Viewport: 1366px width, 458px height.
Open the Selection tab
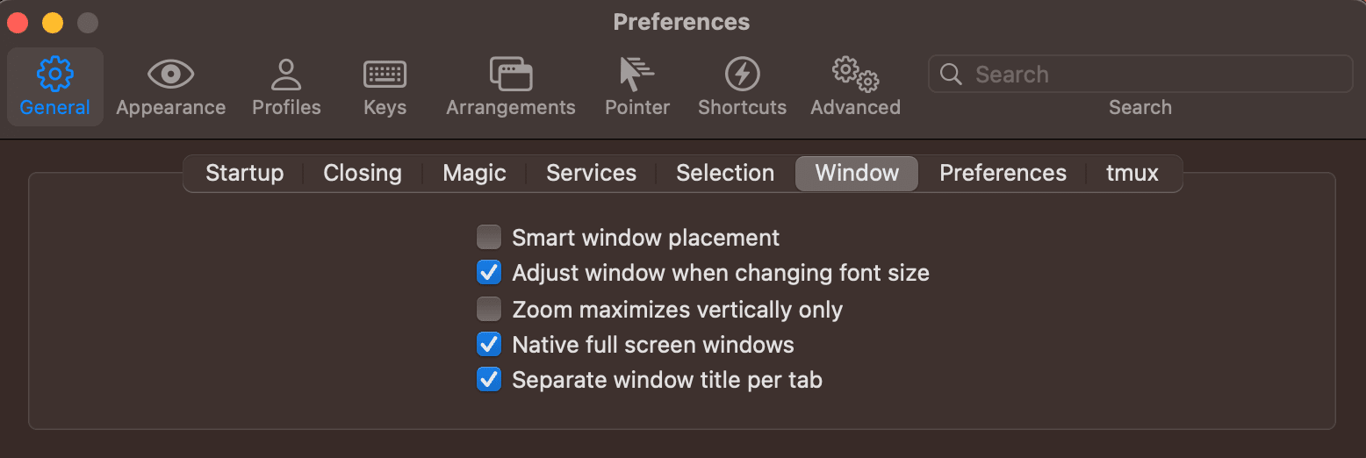pos(725,173)
